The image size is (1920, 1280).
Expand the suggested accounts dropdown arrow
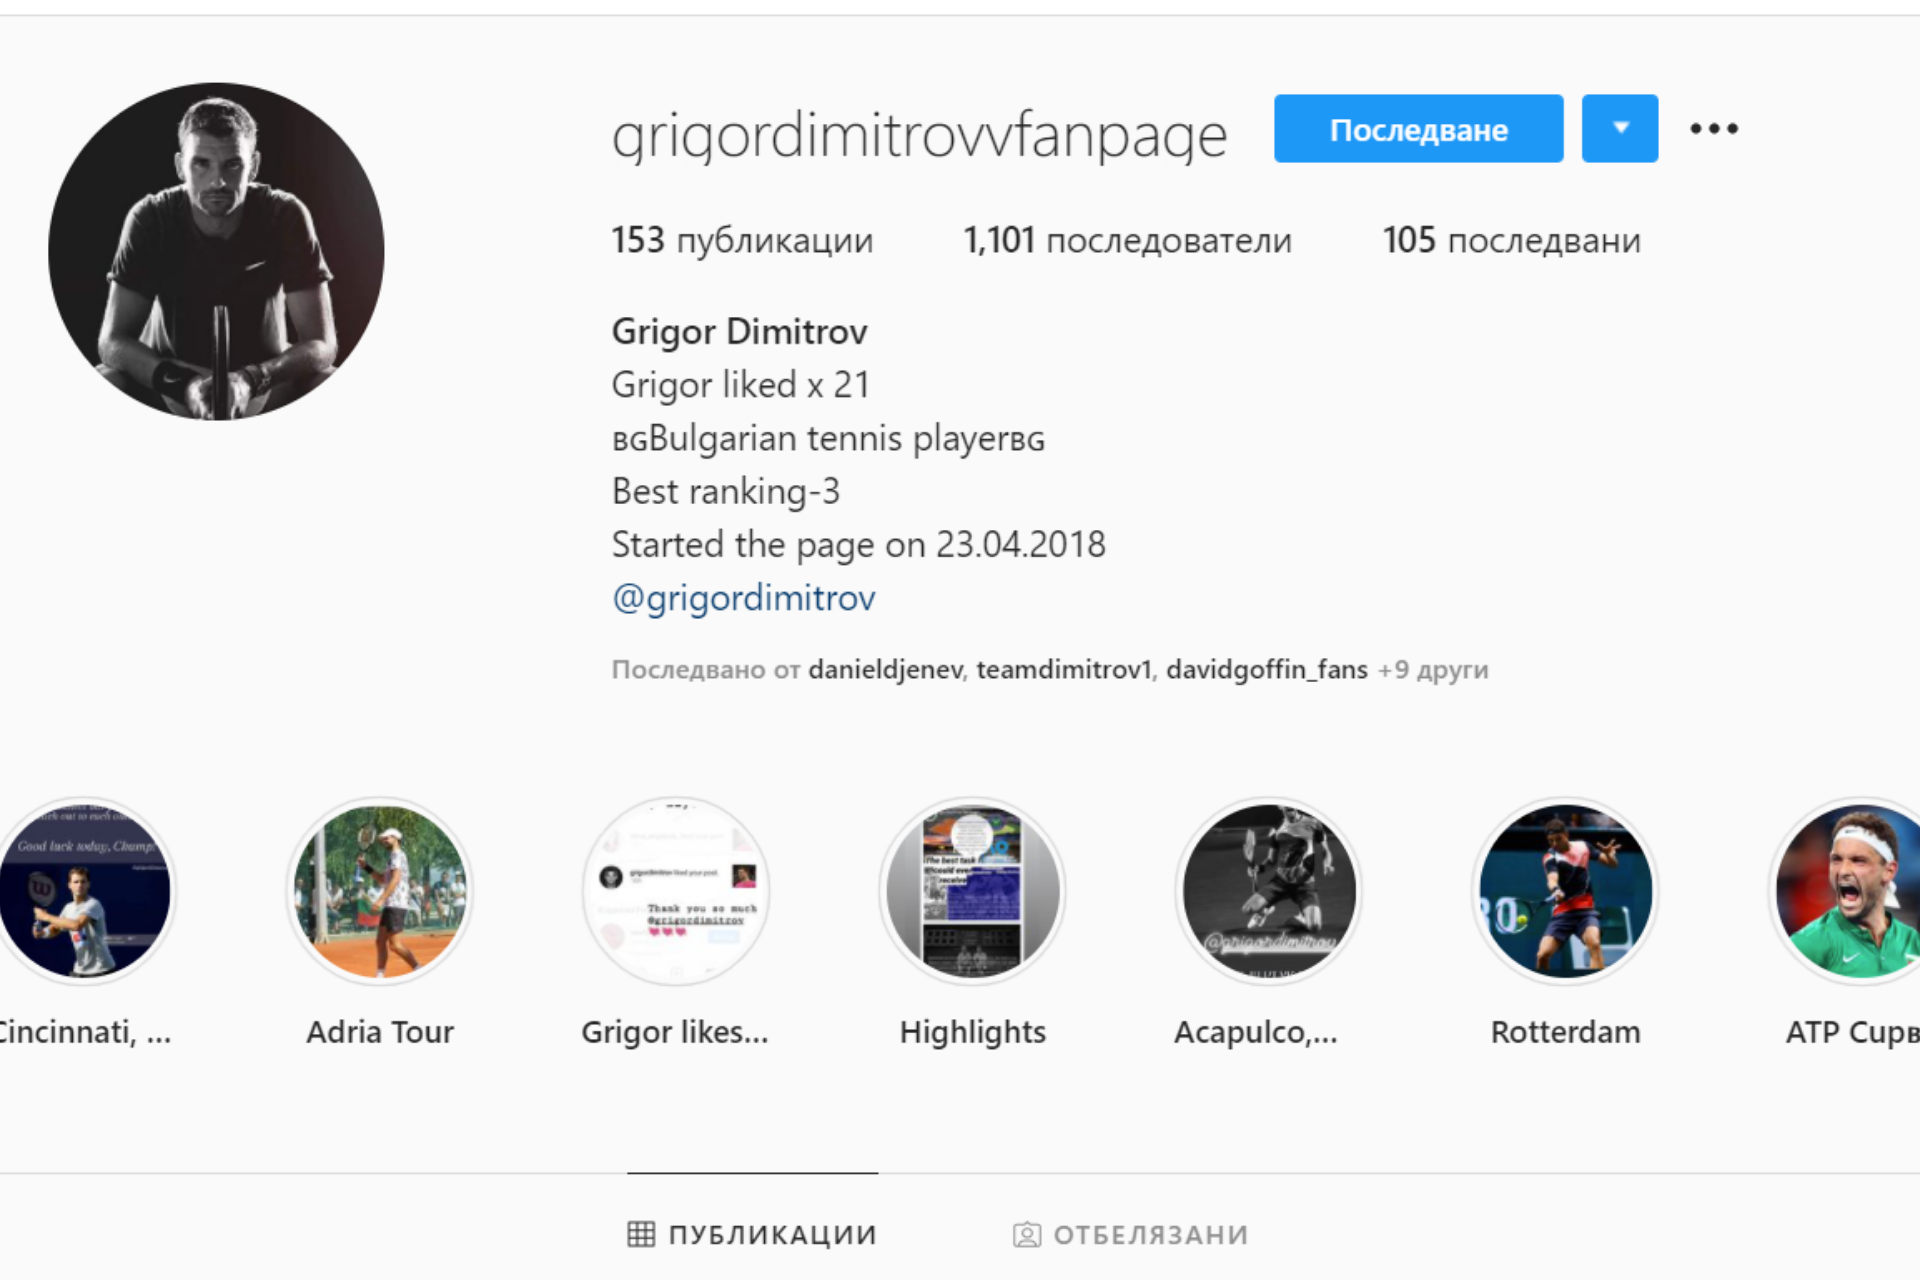[x=1620, y=128]
